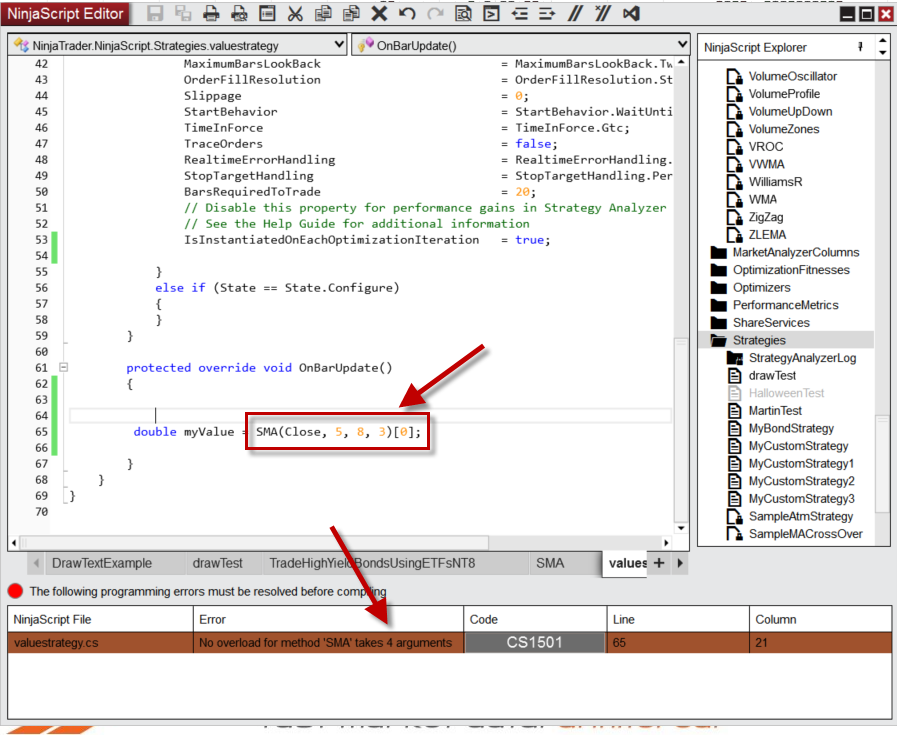
Task: Click the NinjaScript File column header
Action: point(101,619)
